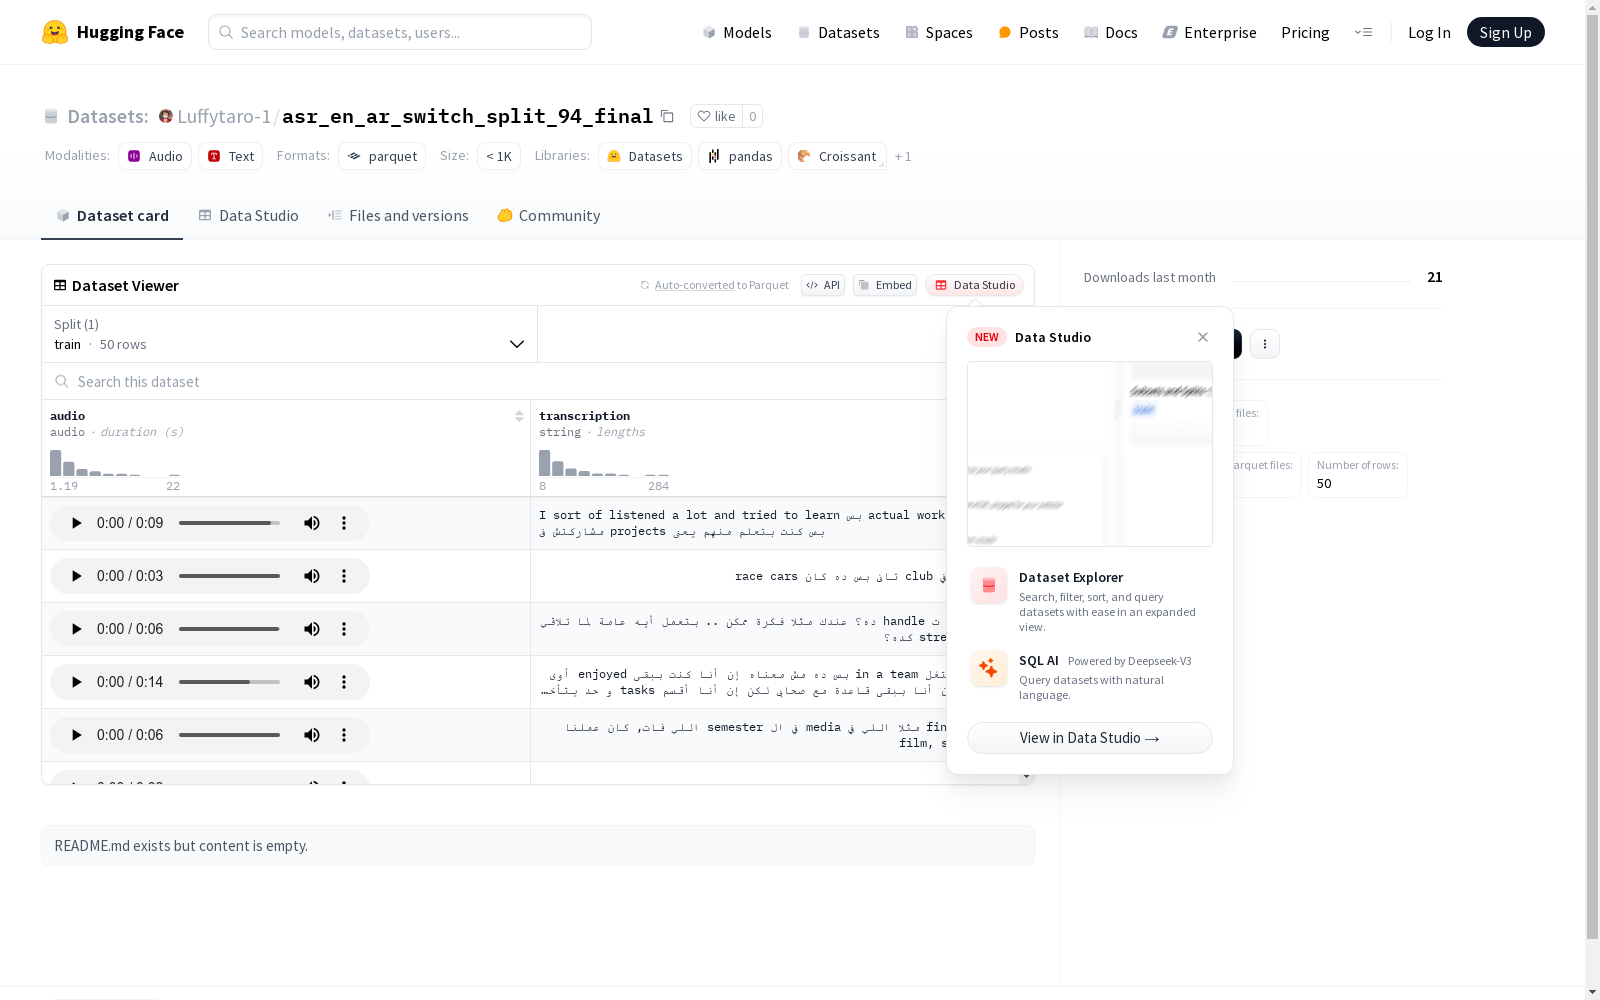Click the transcription column header
This screenshot has width=1600, height=1000.
tap(585, 416)
